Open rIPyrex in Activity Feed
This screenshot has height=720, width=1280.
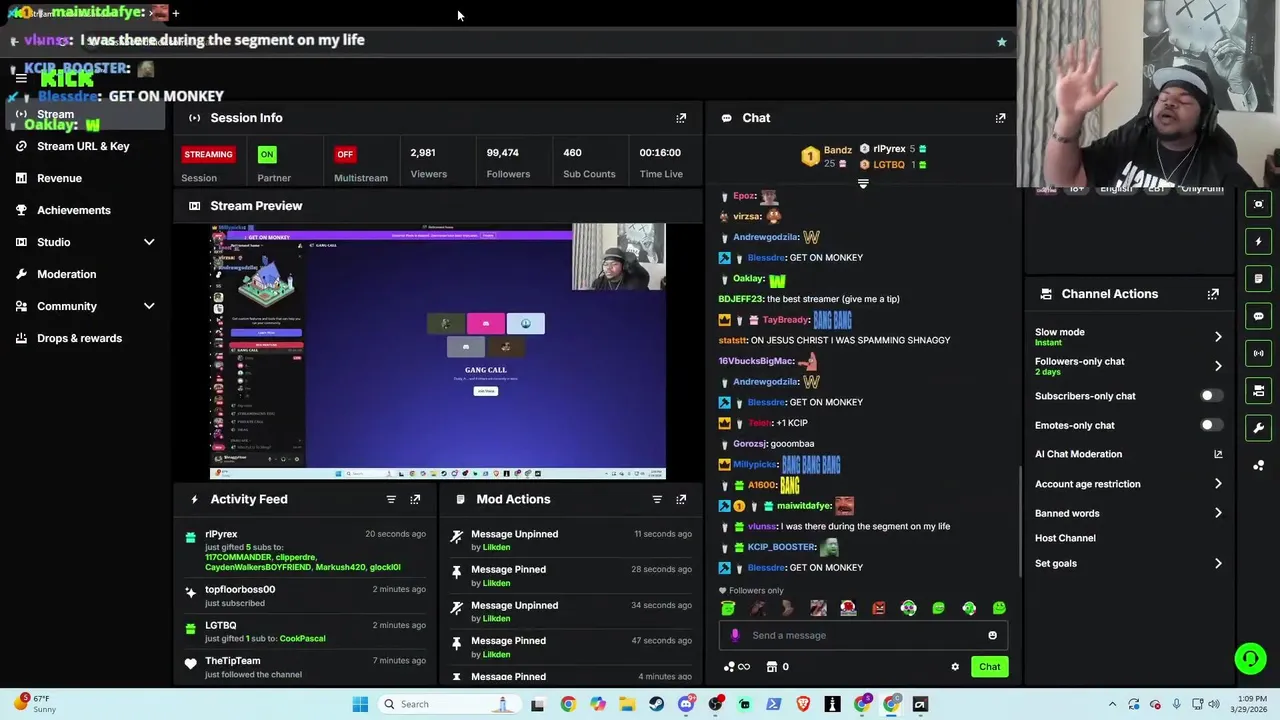[x=221, y=535]
